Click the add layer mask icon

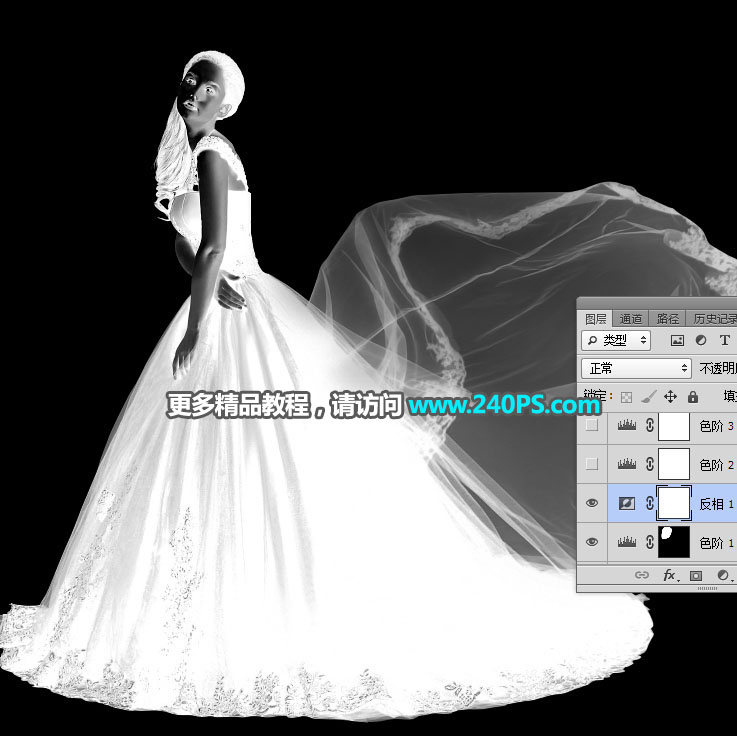(696, 575)
